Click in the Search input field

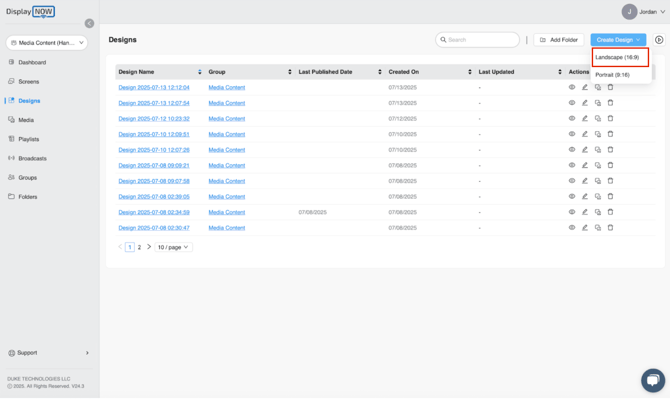tap(480, 40)
